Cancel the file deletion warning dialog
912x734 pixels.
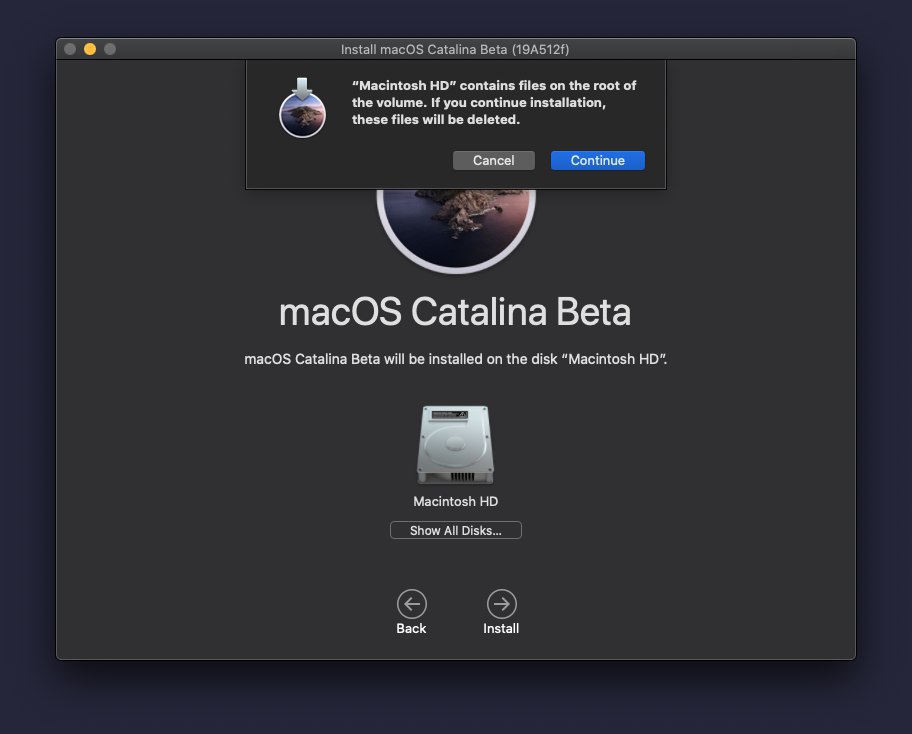pyautogui.click(x=493, y=161)
